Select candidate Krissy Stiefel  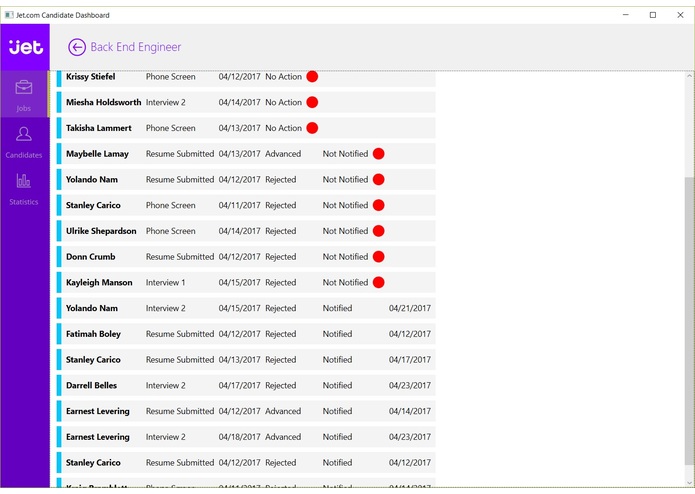(90, 77)
